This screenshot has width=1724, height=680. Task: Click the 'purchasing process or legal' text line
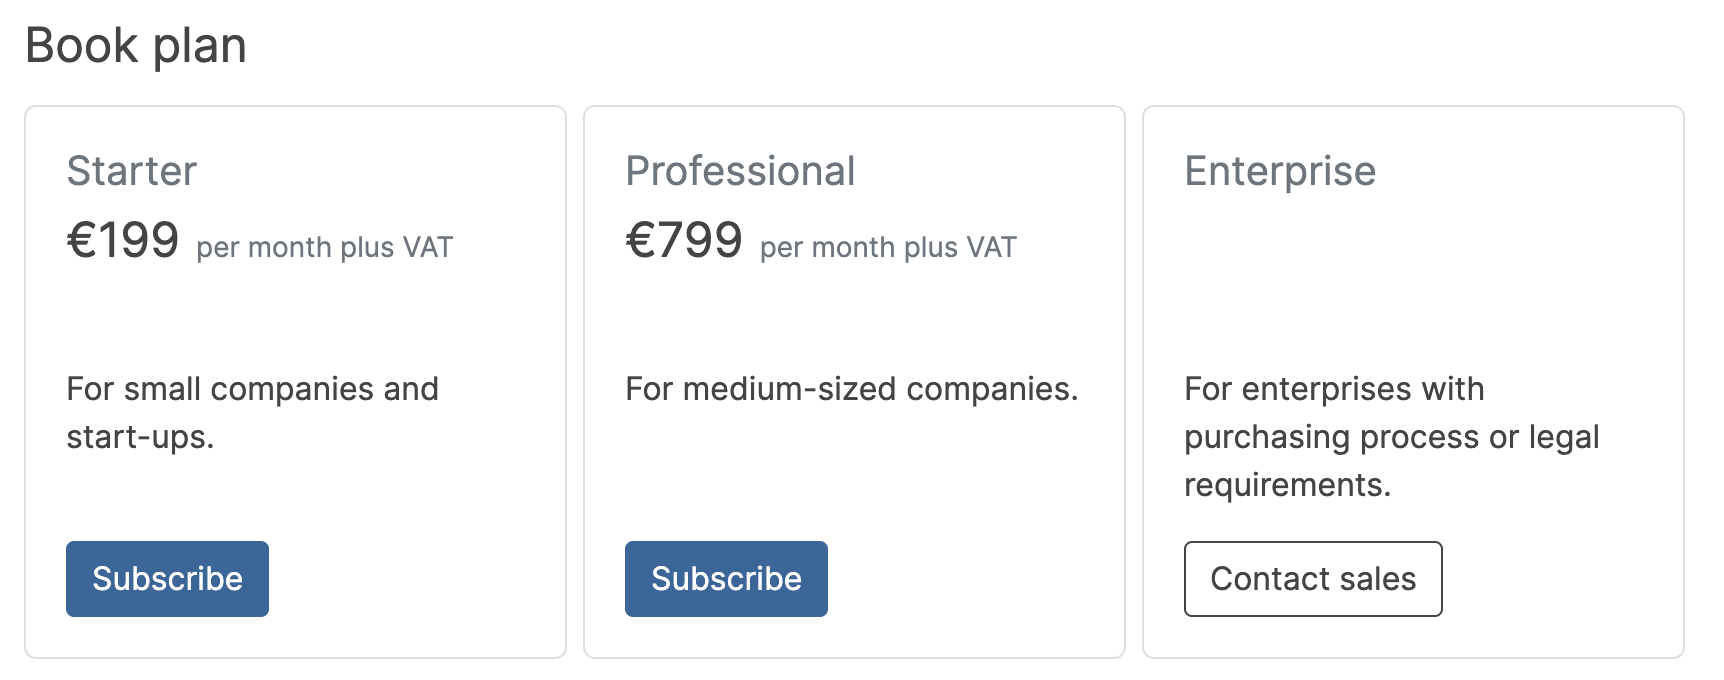(1391, 437)
